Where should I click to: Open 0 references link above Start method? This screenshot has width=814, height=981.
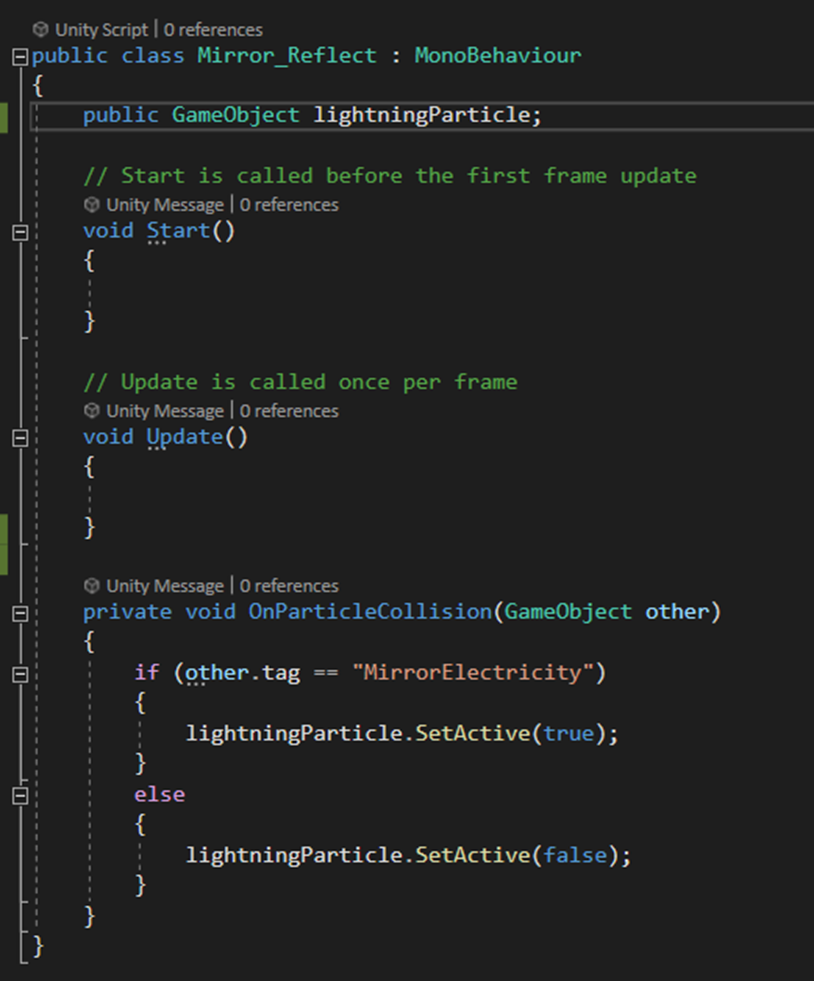(x=289, y=205)
